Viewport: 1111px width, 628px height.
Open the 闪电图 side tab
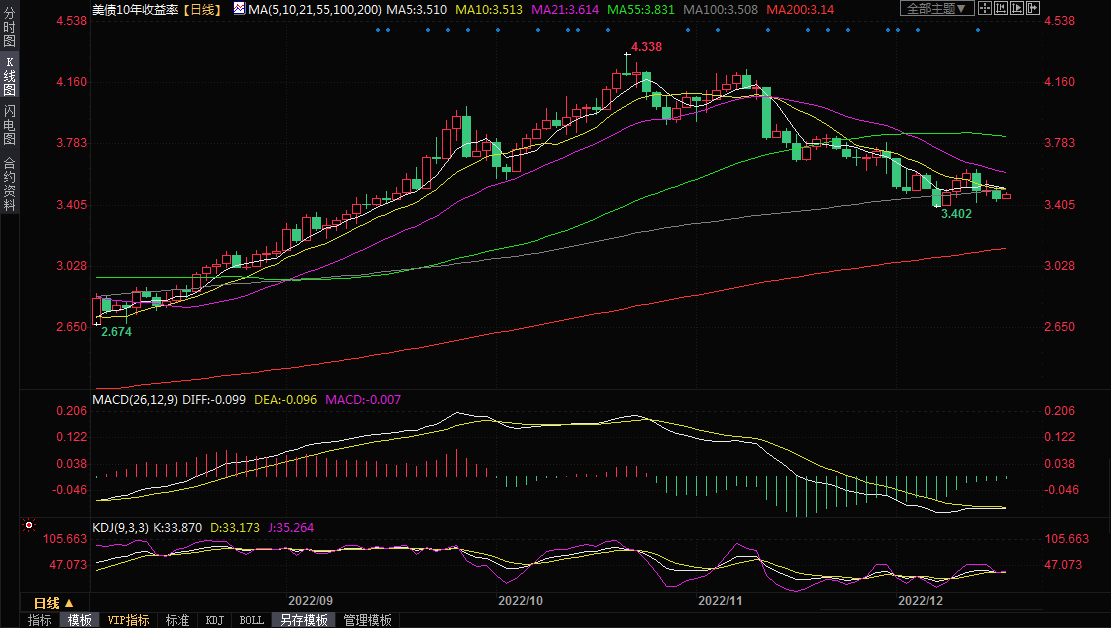pyautogui.click(x=9, y=125)
